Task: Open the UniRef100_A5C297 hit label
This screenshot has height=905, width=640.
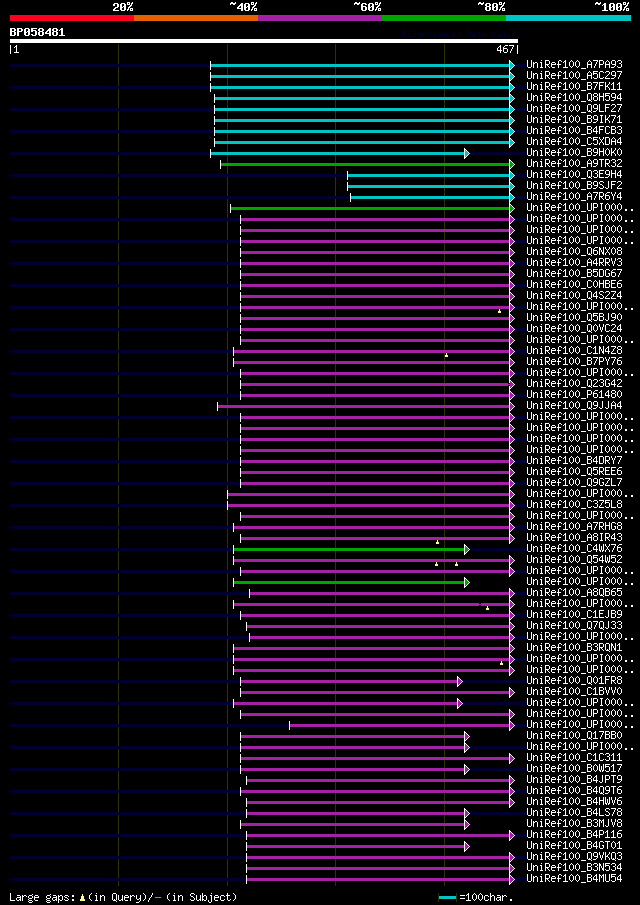Action: pos(574,76)
